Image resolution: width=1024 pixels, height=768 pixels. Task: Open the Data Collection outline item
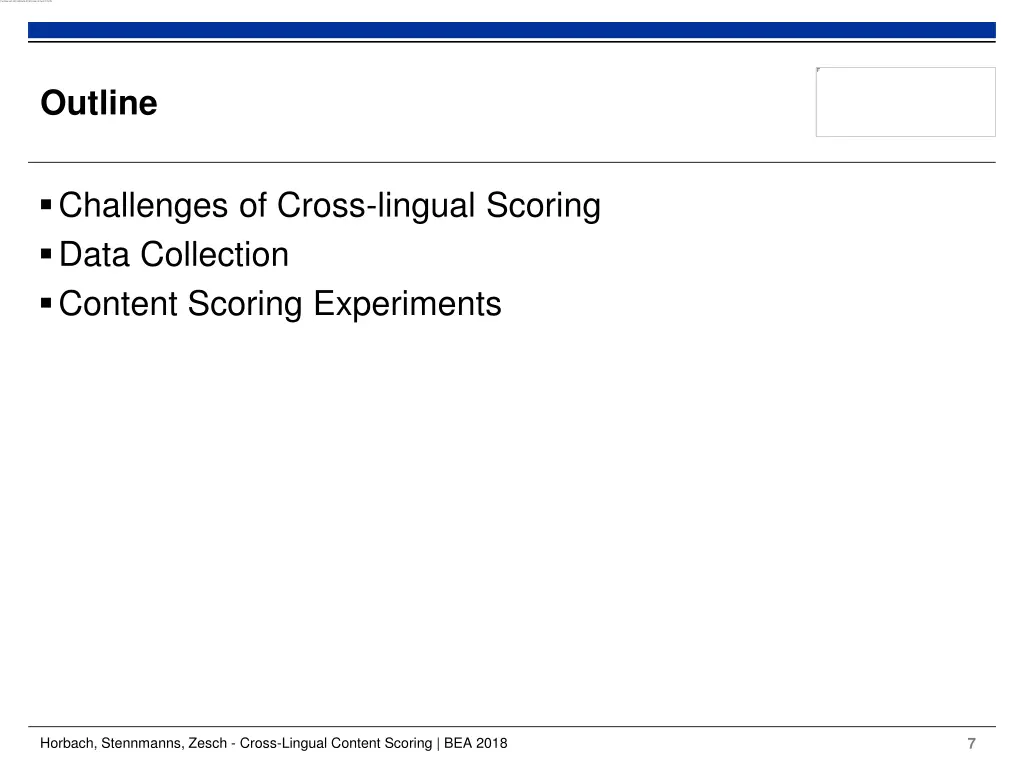click(174, 255)
